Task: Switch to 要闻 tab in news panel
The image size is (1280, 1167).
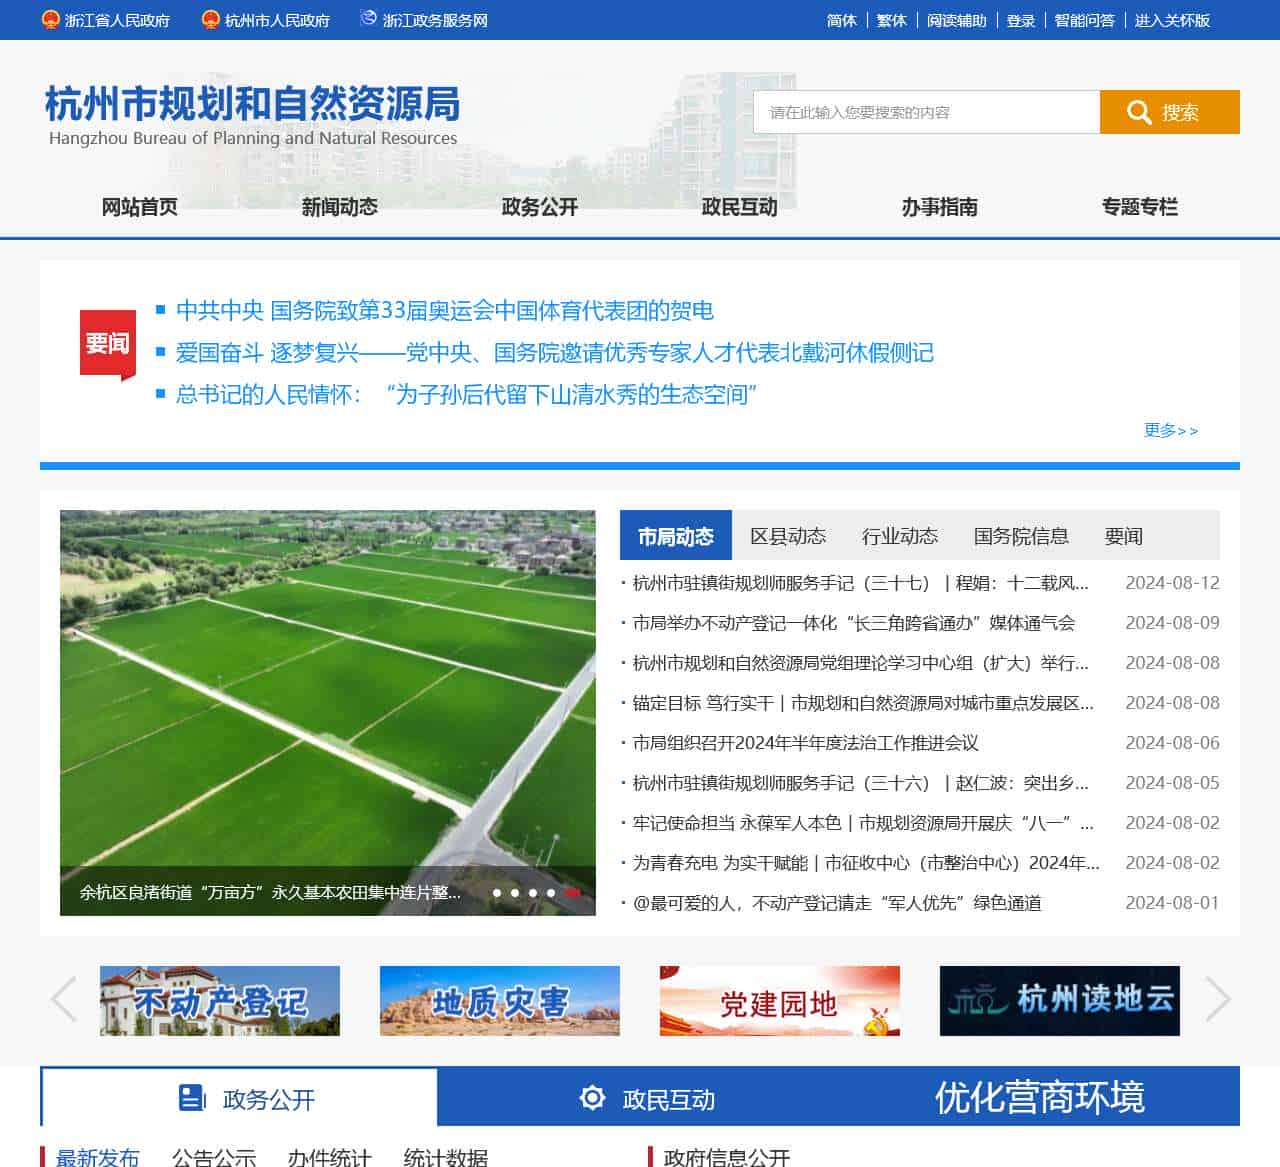Action: tap(1124, 536)
